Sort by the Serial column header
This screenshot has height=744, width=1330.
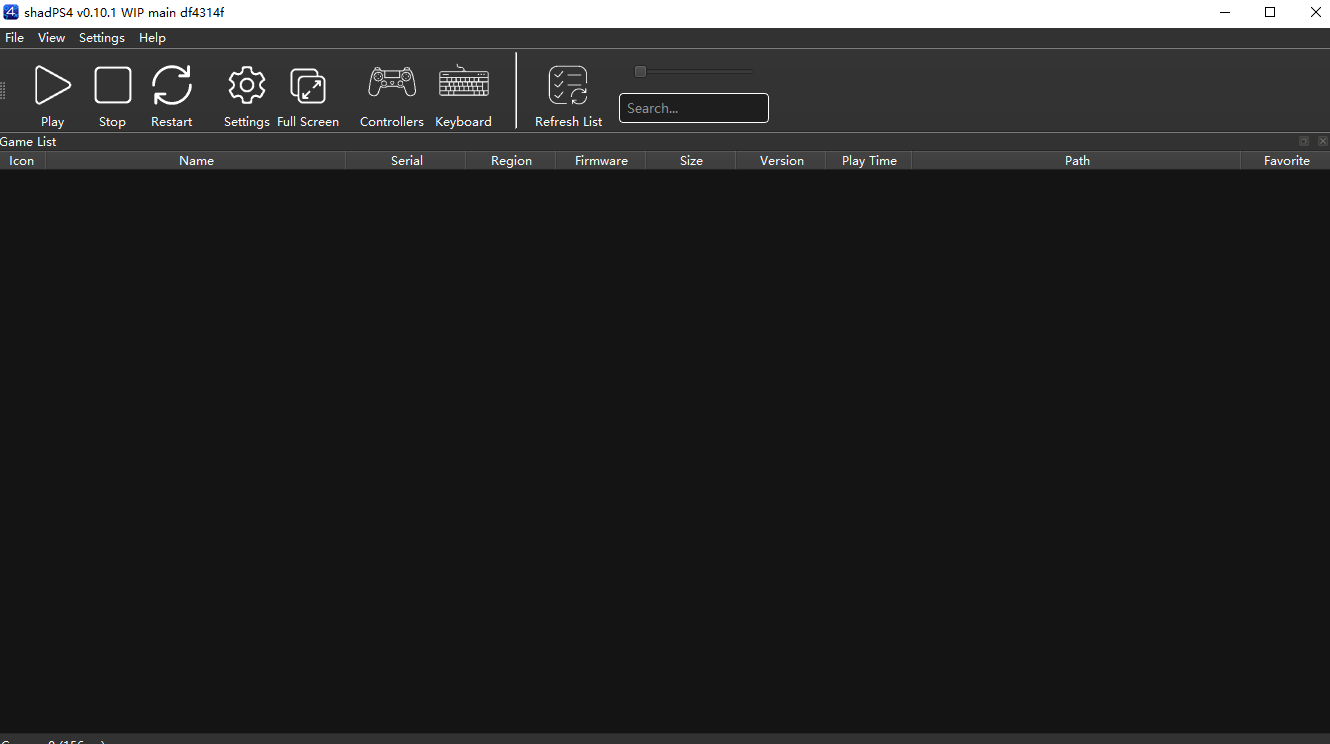406,161
